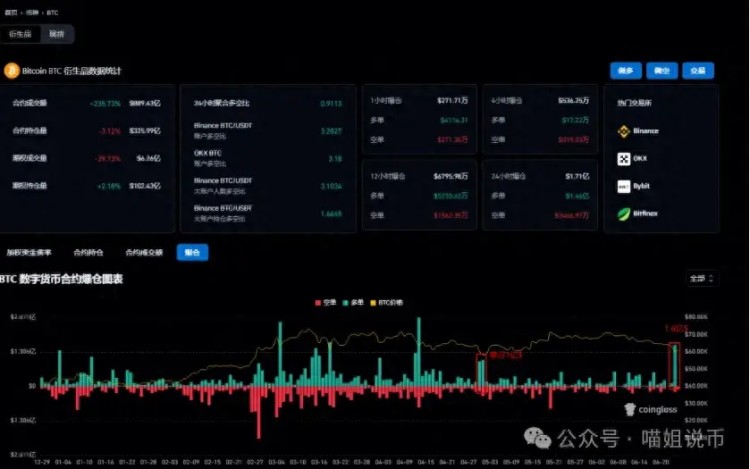The image size is (750, 469).
Task: Click the 24小时聚合多空比 label
Action: pyautogui.click(x=221, y=103)
